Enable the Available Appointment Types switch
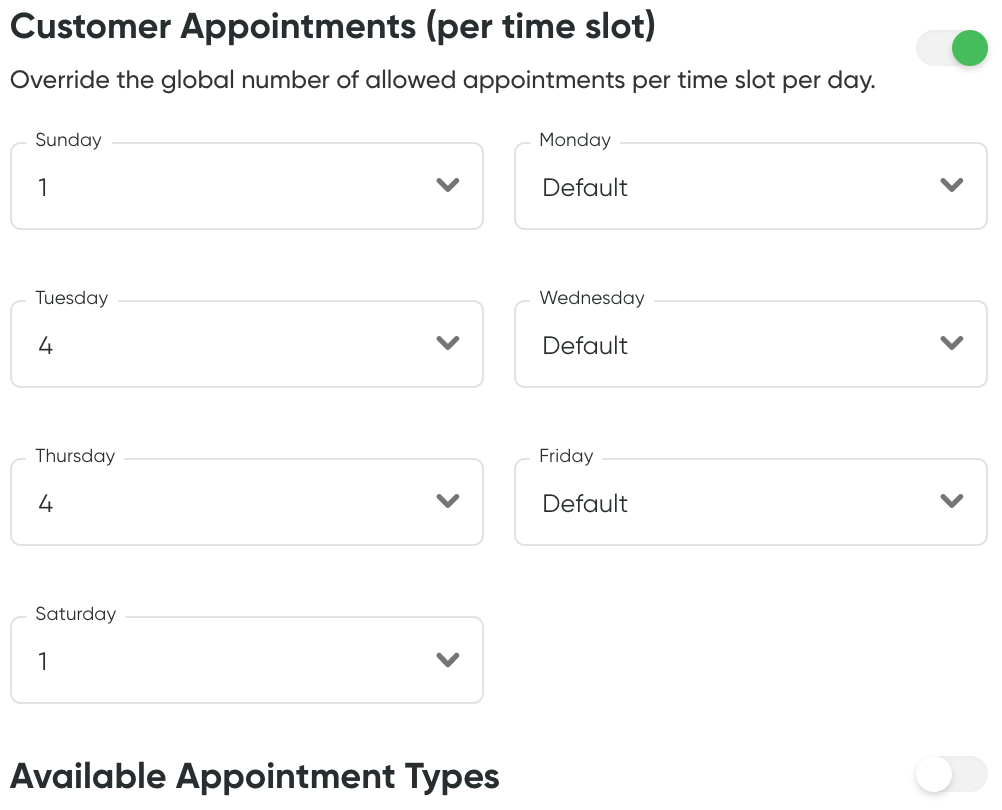 pos(951,774)
